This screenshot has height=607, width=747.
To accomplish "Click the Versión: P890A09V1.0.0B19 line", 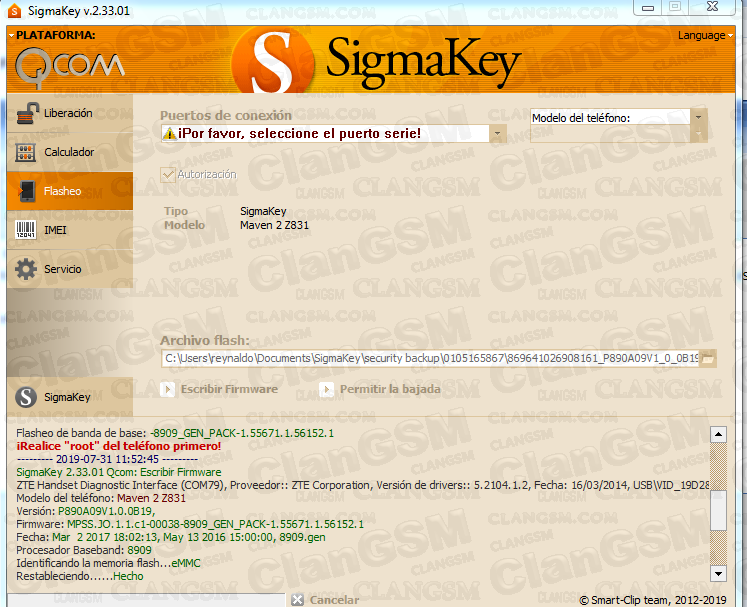I will pos(86,511).
